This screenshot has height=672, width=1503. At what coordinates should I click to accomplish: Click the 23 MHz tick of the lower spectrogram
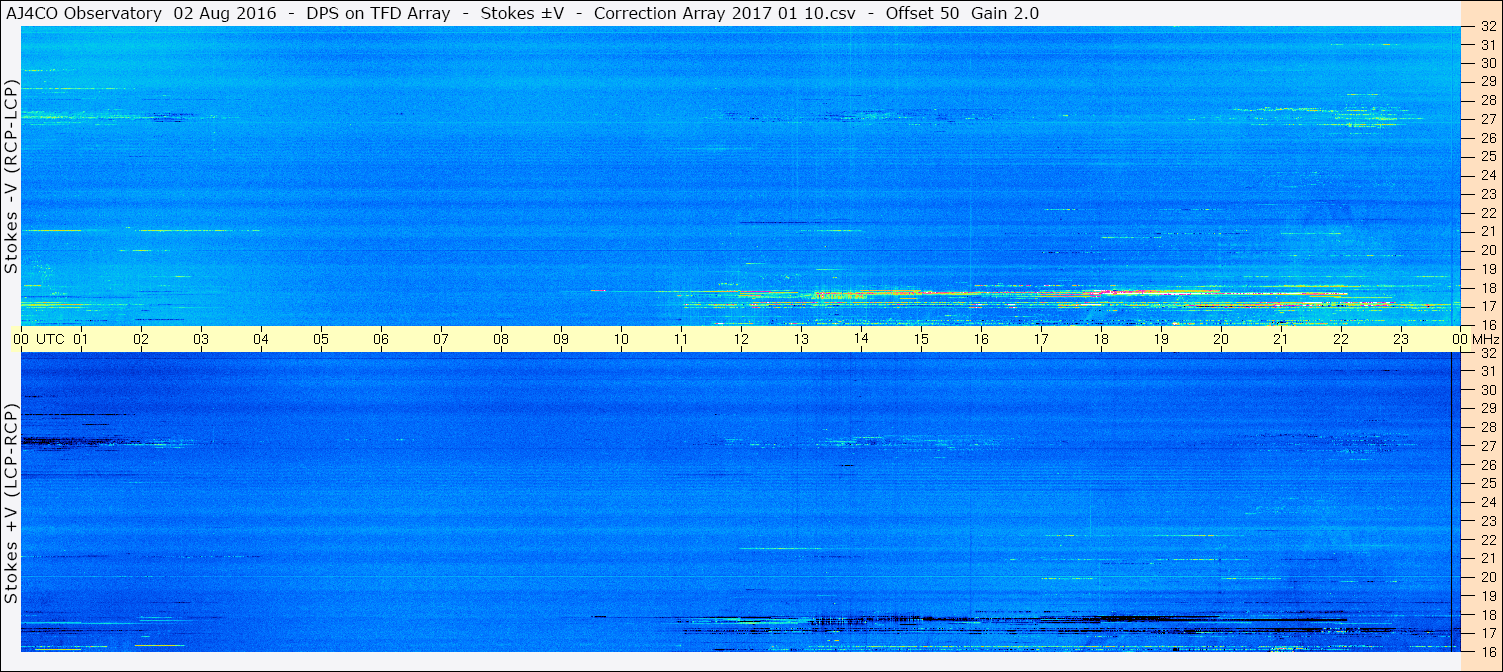point(1487,521)
